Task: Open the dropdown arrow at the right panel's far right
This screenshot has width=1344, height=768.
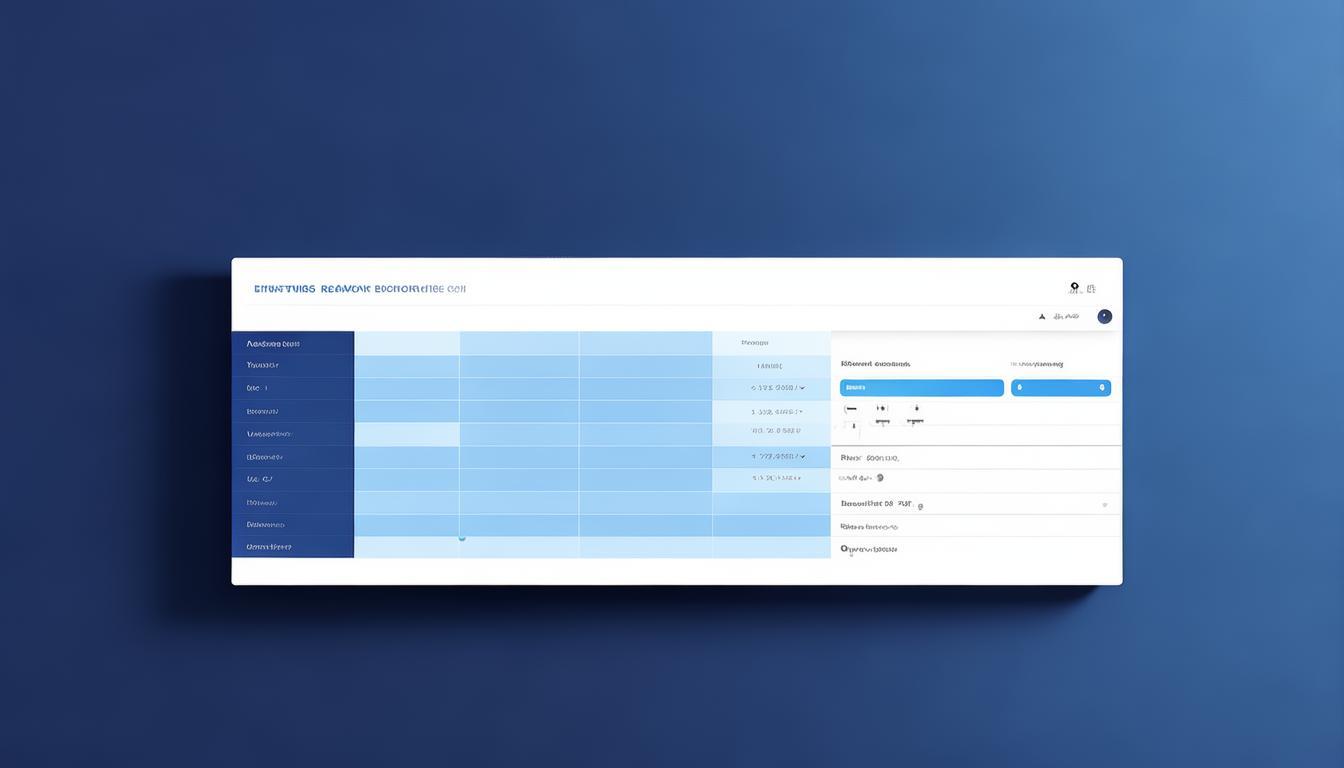Action: tap(1104, 505)
